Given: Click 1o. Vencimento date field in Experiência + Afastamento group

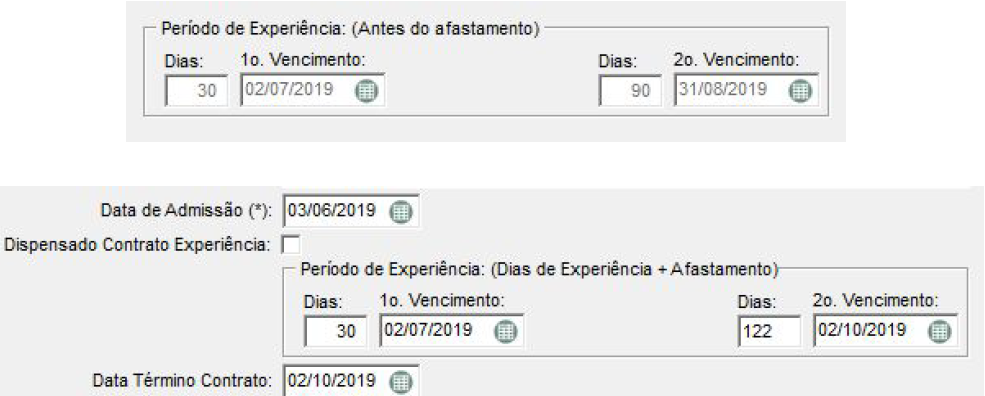Looking at the screenshot, I should pyautogui.click(x=451, y=330).
